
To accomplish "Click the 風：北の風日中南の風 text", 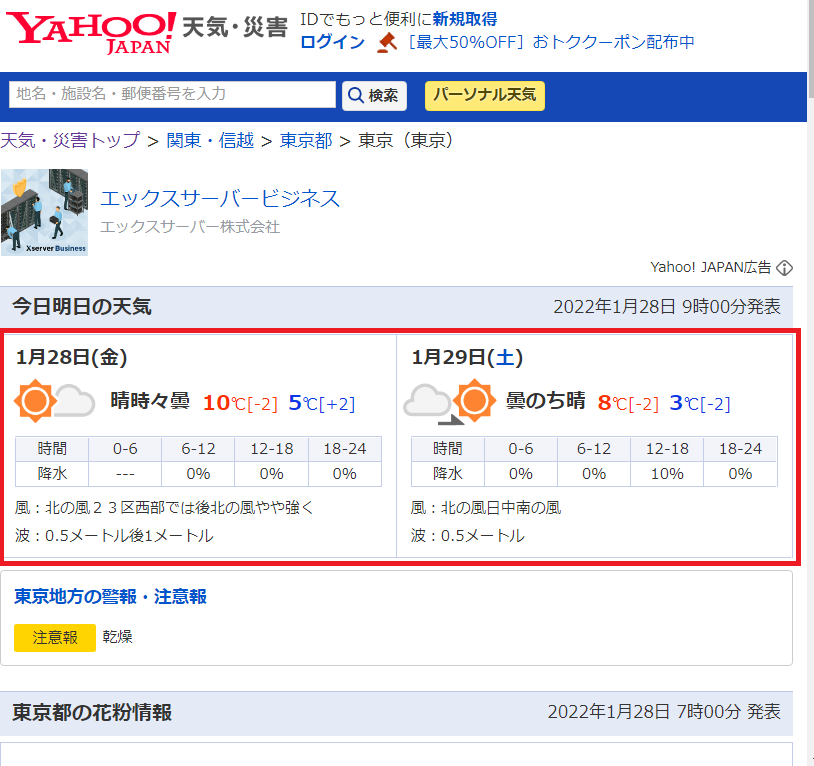I will pos(486,508).
